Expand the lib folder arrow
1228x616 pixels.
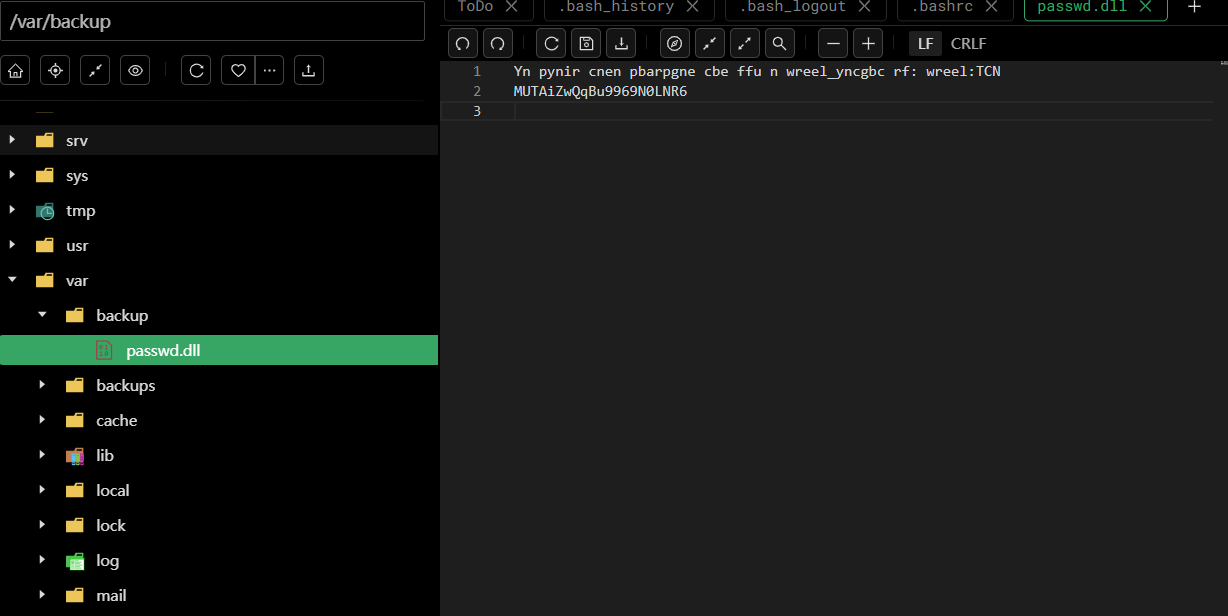click(42, 455)
